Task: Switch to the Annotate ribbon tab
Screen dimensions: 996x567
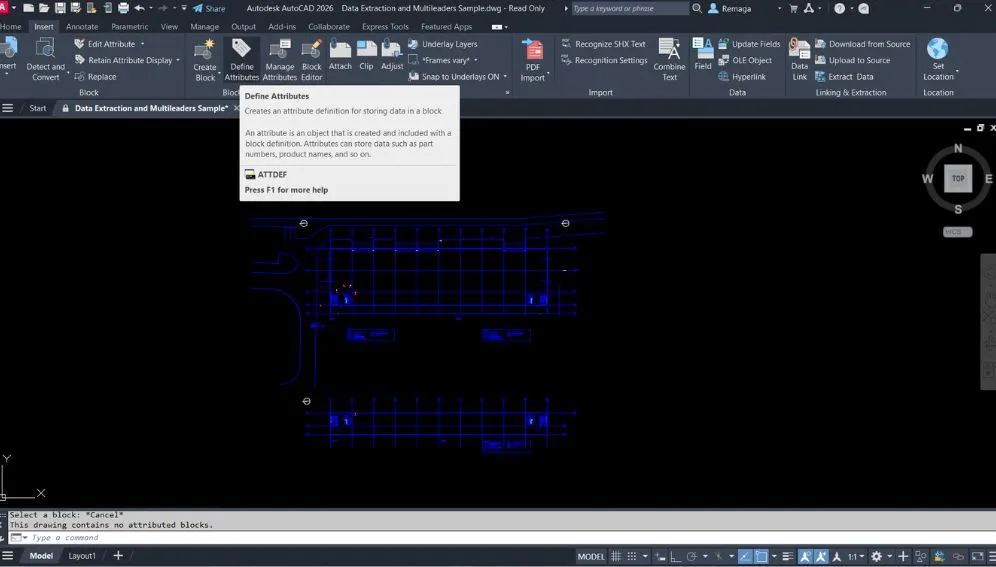Action: [82, 27]
